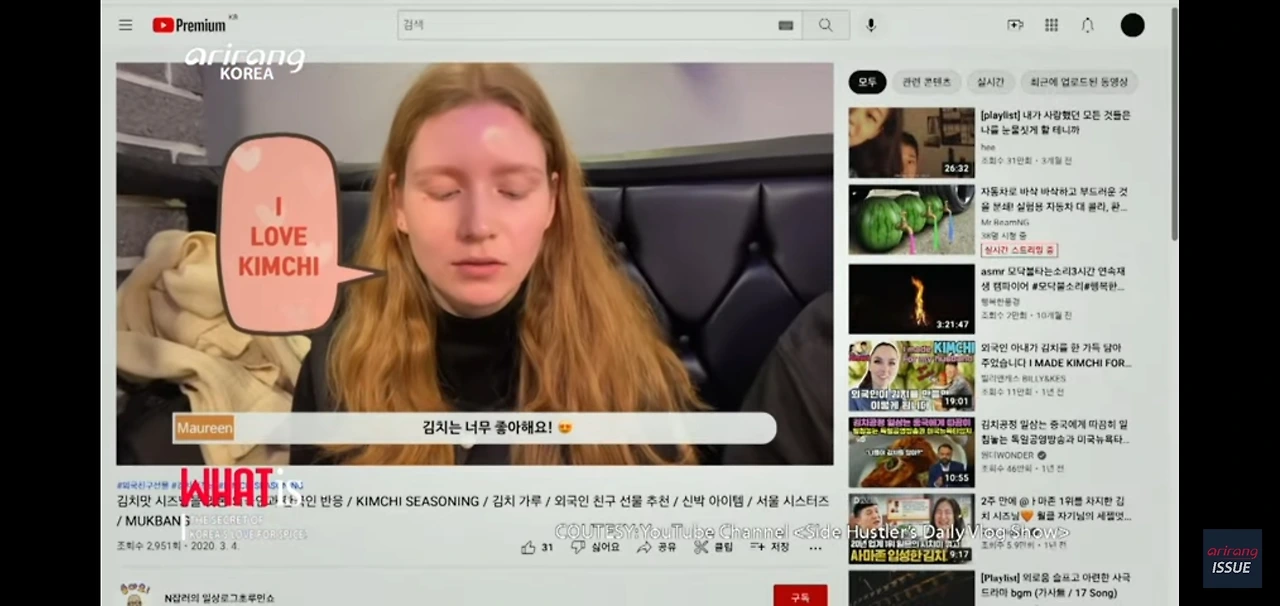The image size is (1280, 606).
Task: Start voice search with the microphone icon
Action: pyautogui.click(x=871, y=25)
